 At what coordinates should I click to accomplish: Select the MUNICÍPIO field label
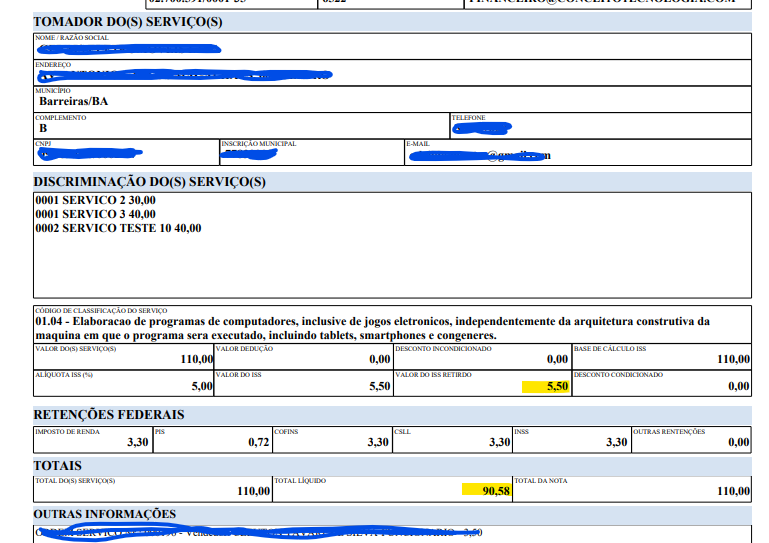click(53, 91)
